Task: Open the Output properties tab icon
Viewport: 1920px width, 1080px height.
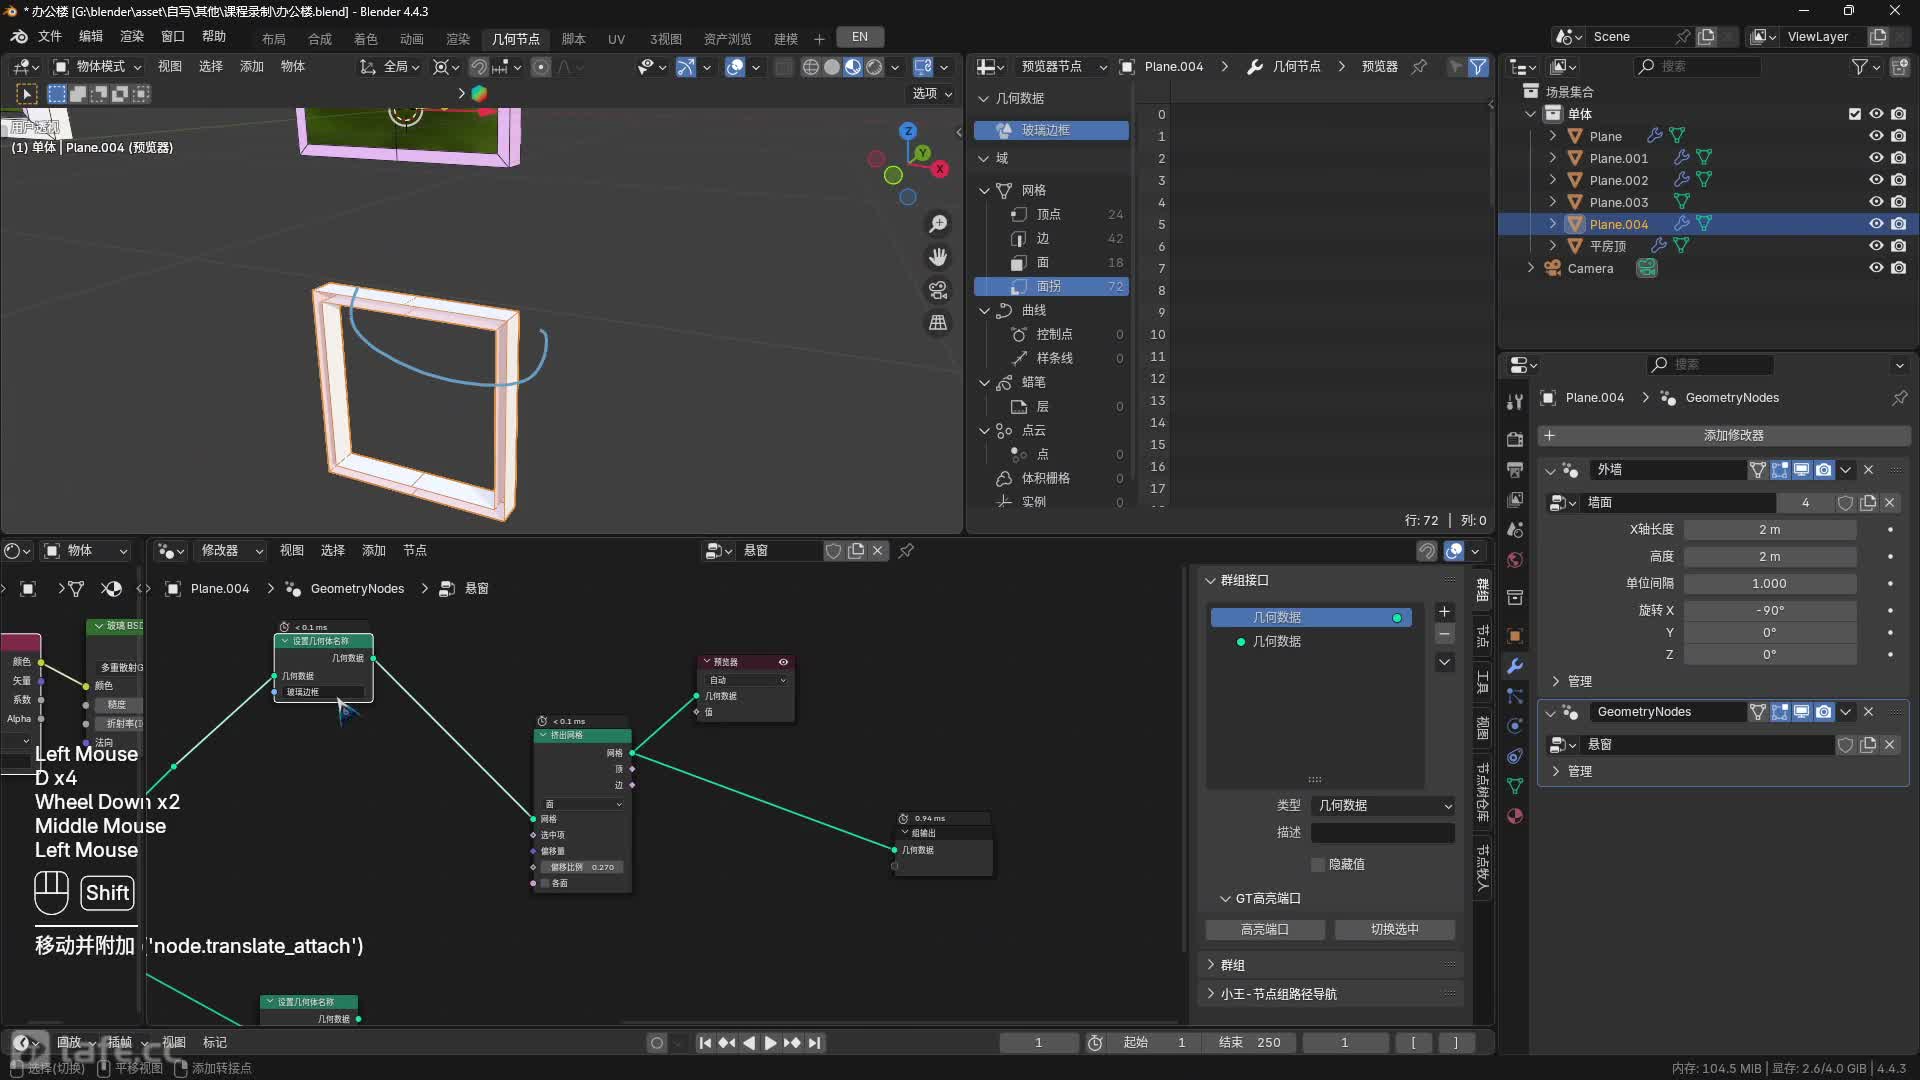Action: (1515, 470)
